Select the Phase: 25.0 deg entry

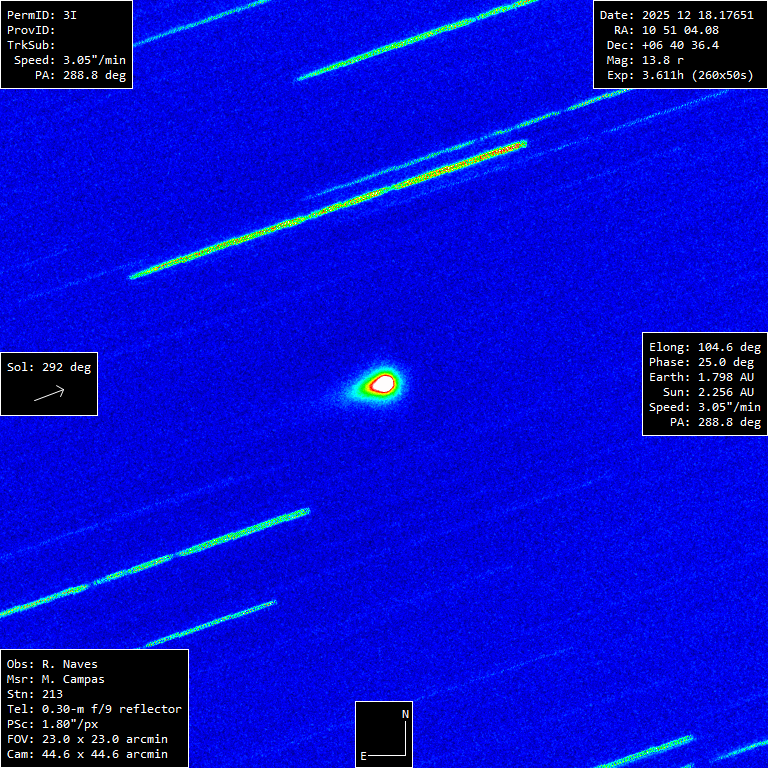click(705, 362)
